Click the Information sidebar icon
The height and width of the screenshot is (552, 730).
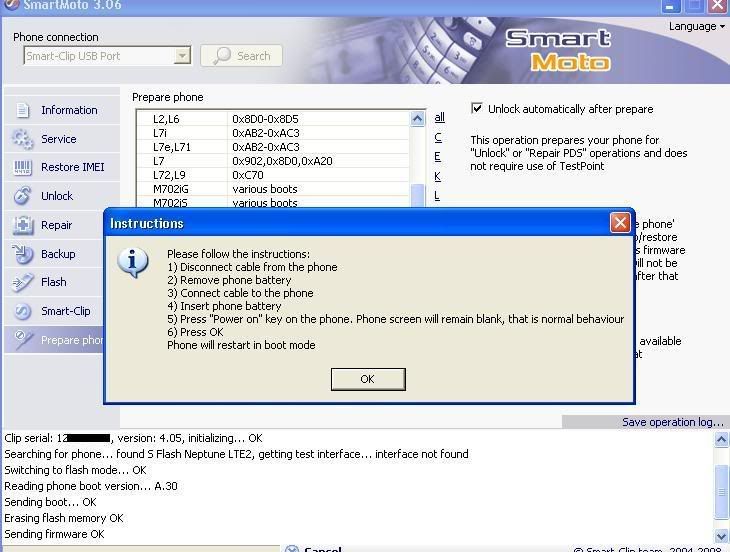(22, 110)
